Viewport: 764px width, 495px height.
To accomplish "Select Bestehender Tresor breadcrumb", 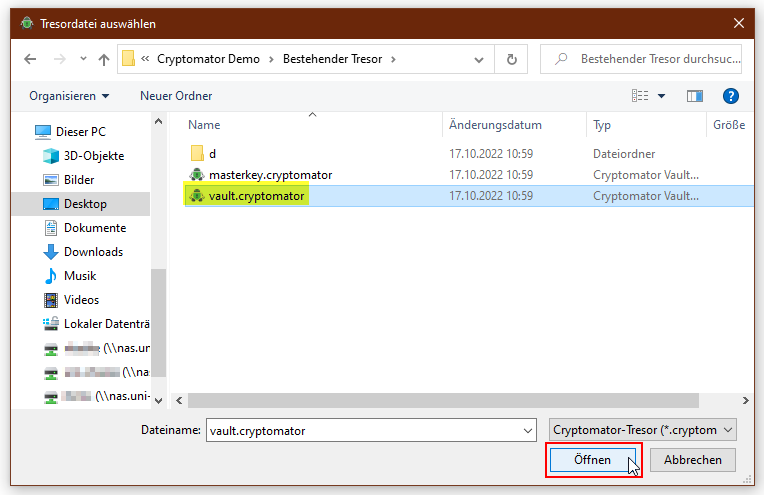I will click(332, 59).
